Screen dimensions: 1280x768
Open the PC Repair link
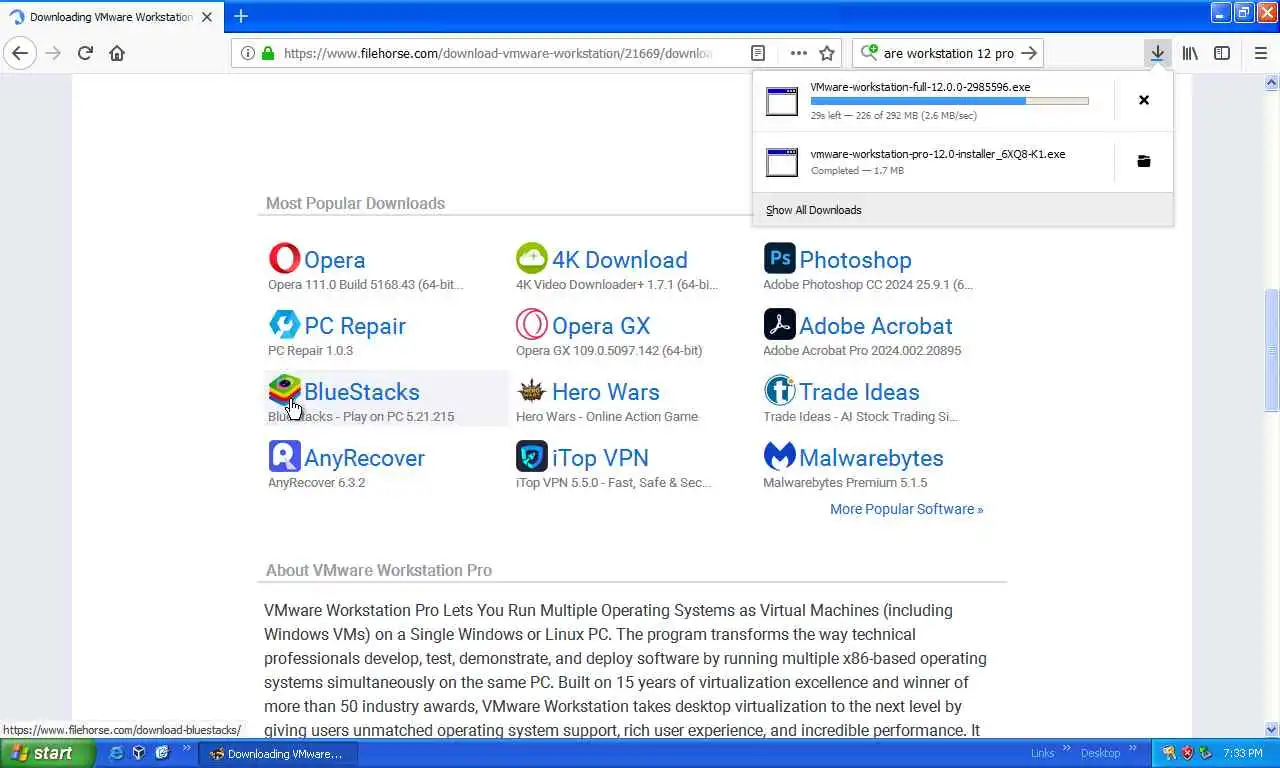355,326
